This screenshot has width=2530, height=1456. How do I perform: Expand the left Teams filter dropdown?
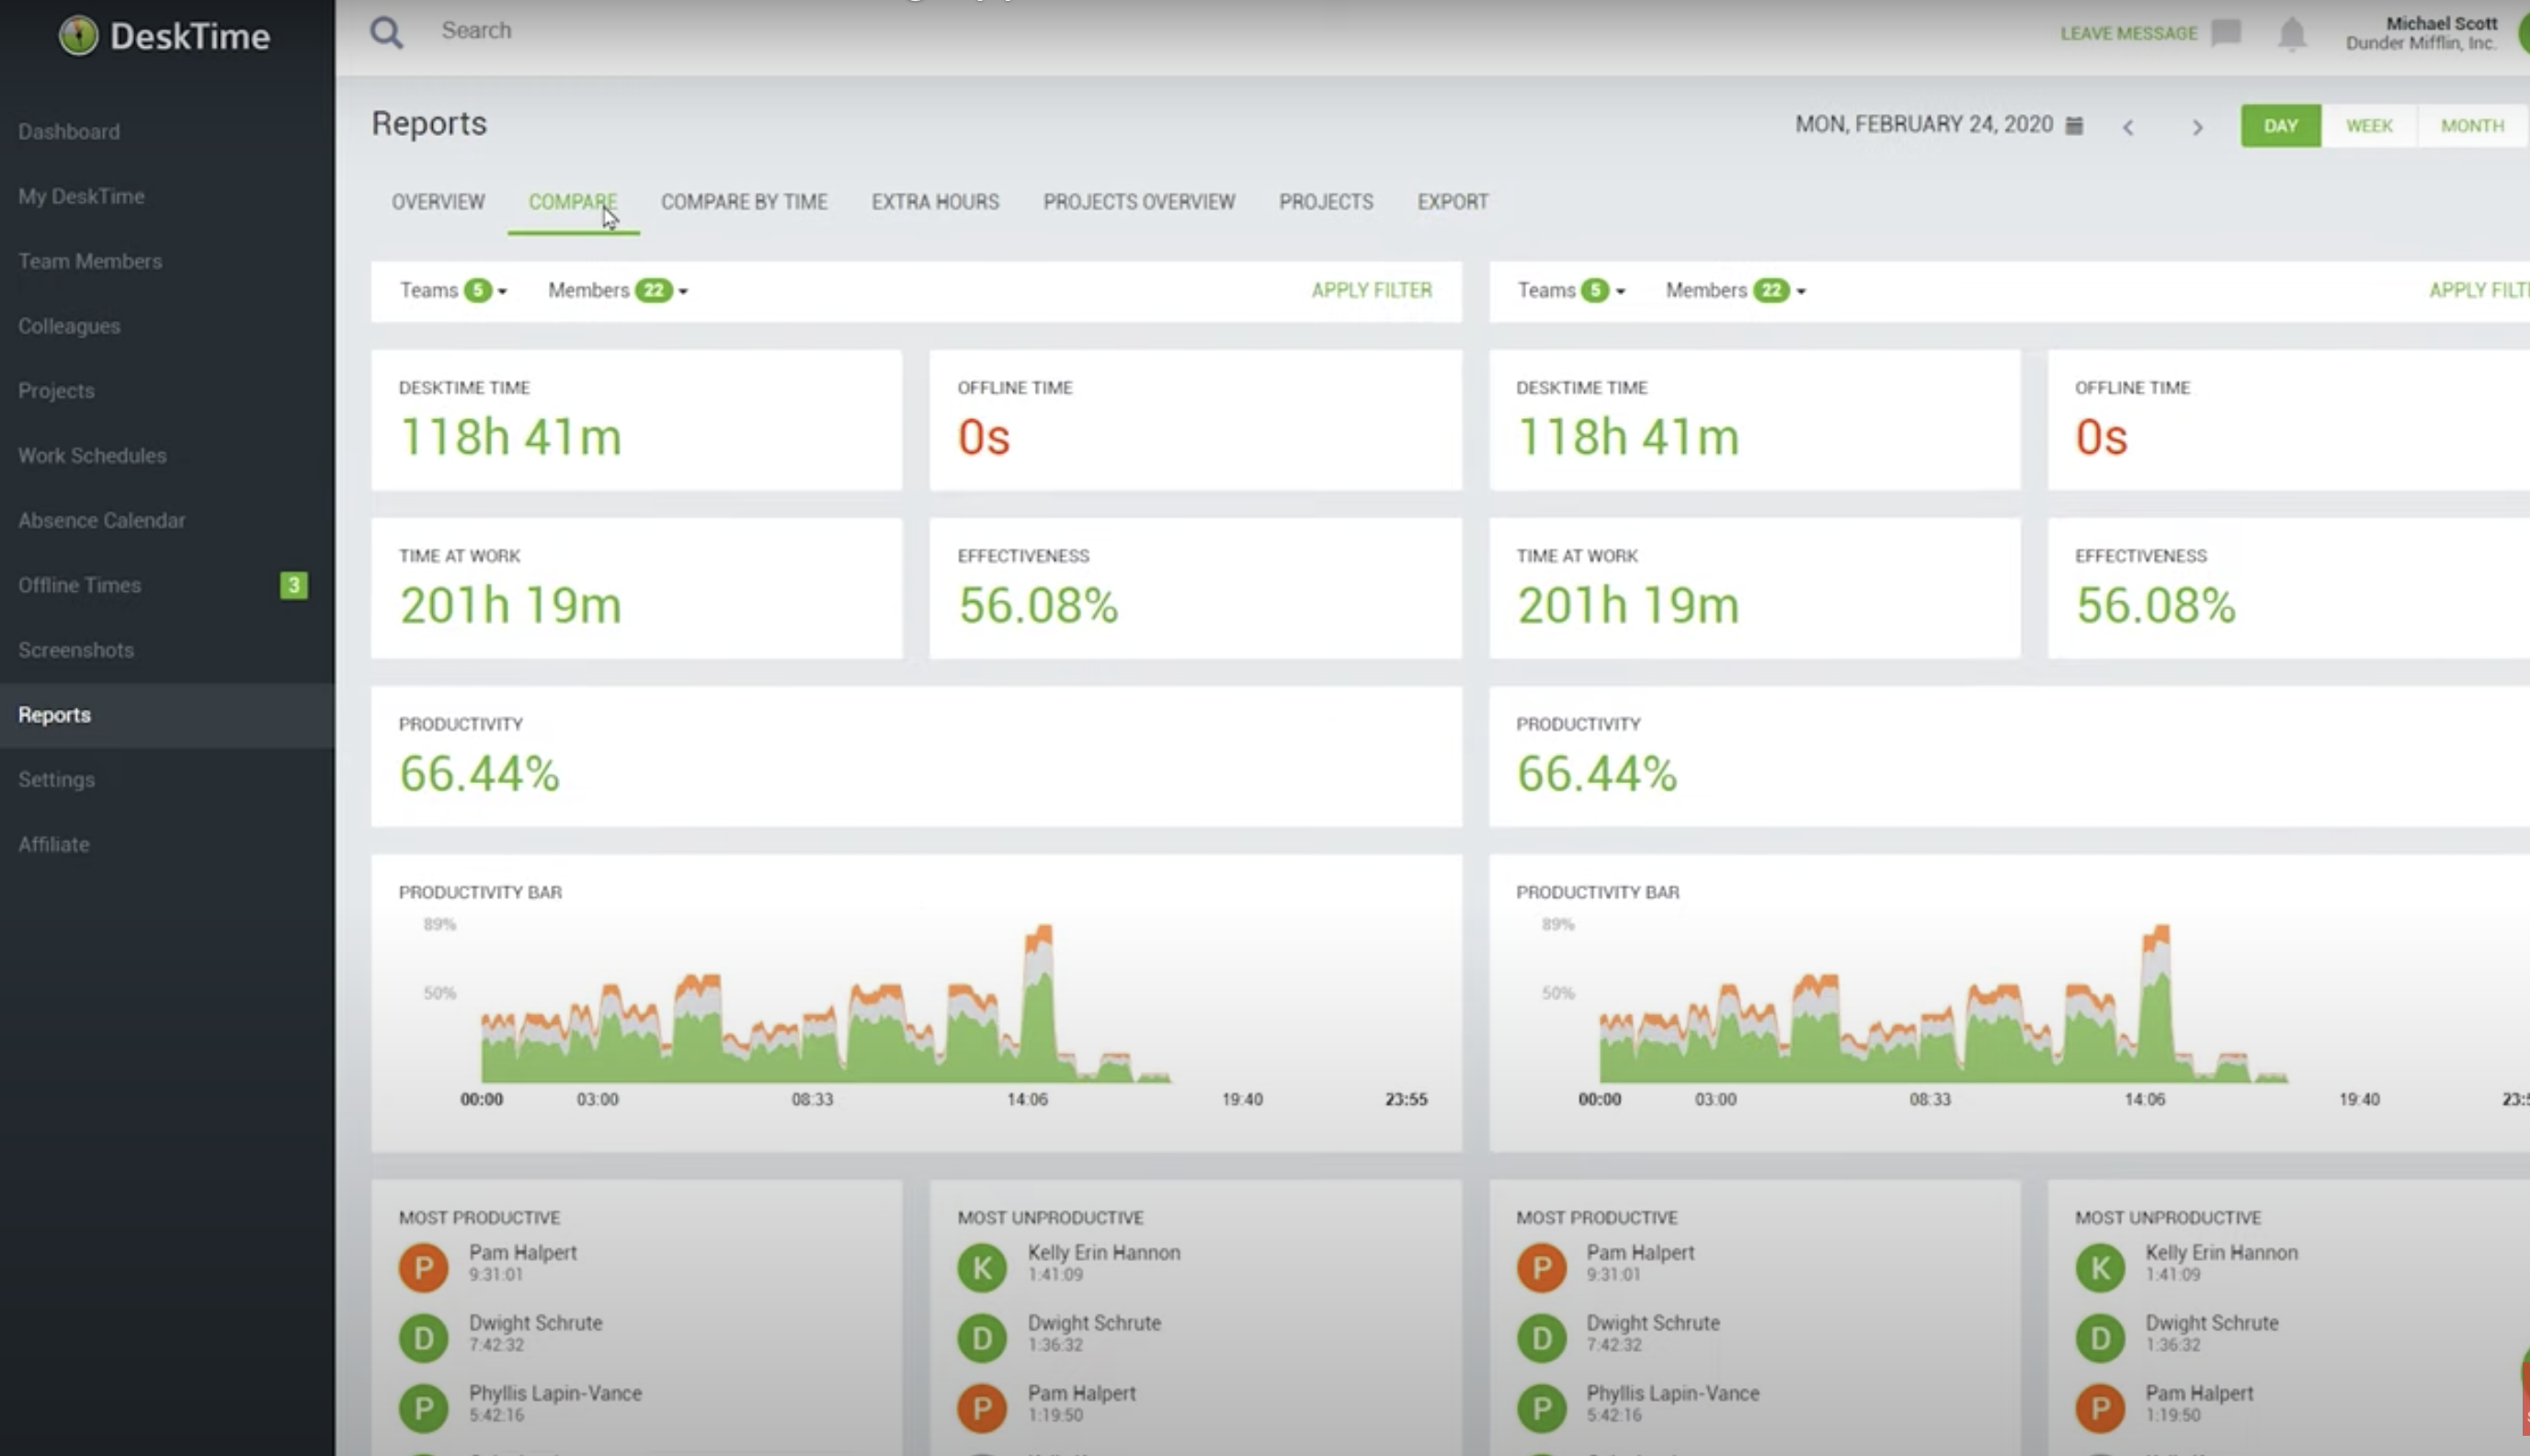point(454,290)
